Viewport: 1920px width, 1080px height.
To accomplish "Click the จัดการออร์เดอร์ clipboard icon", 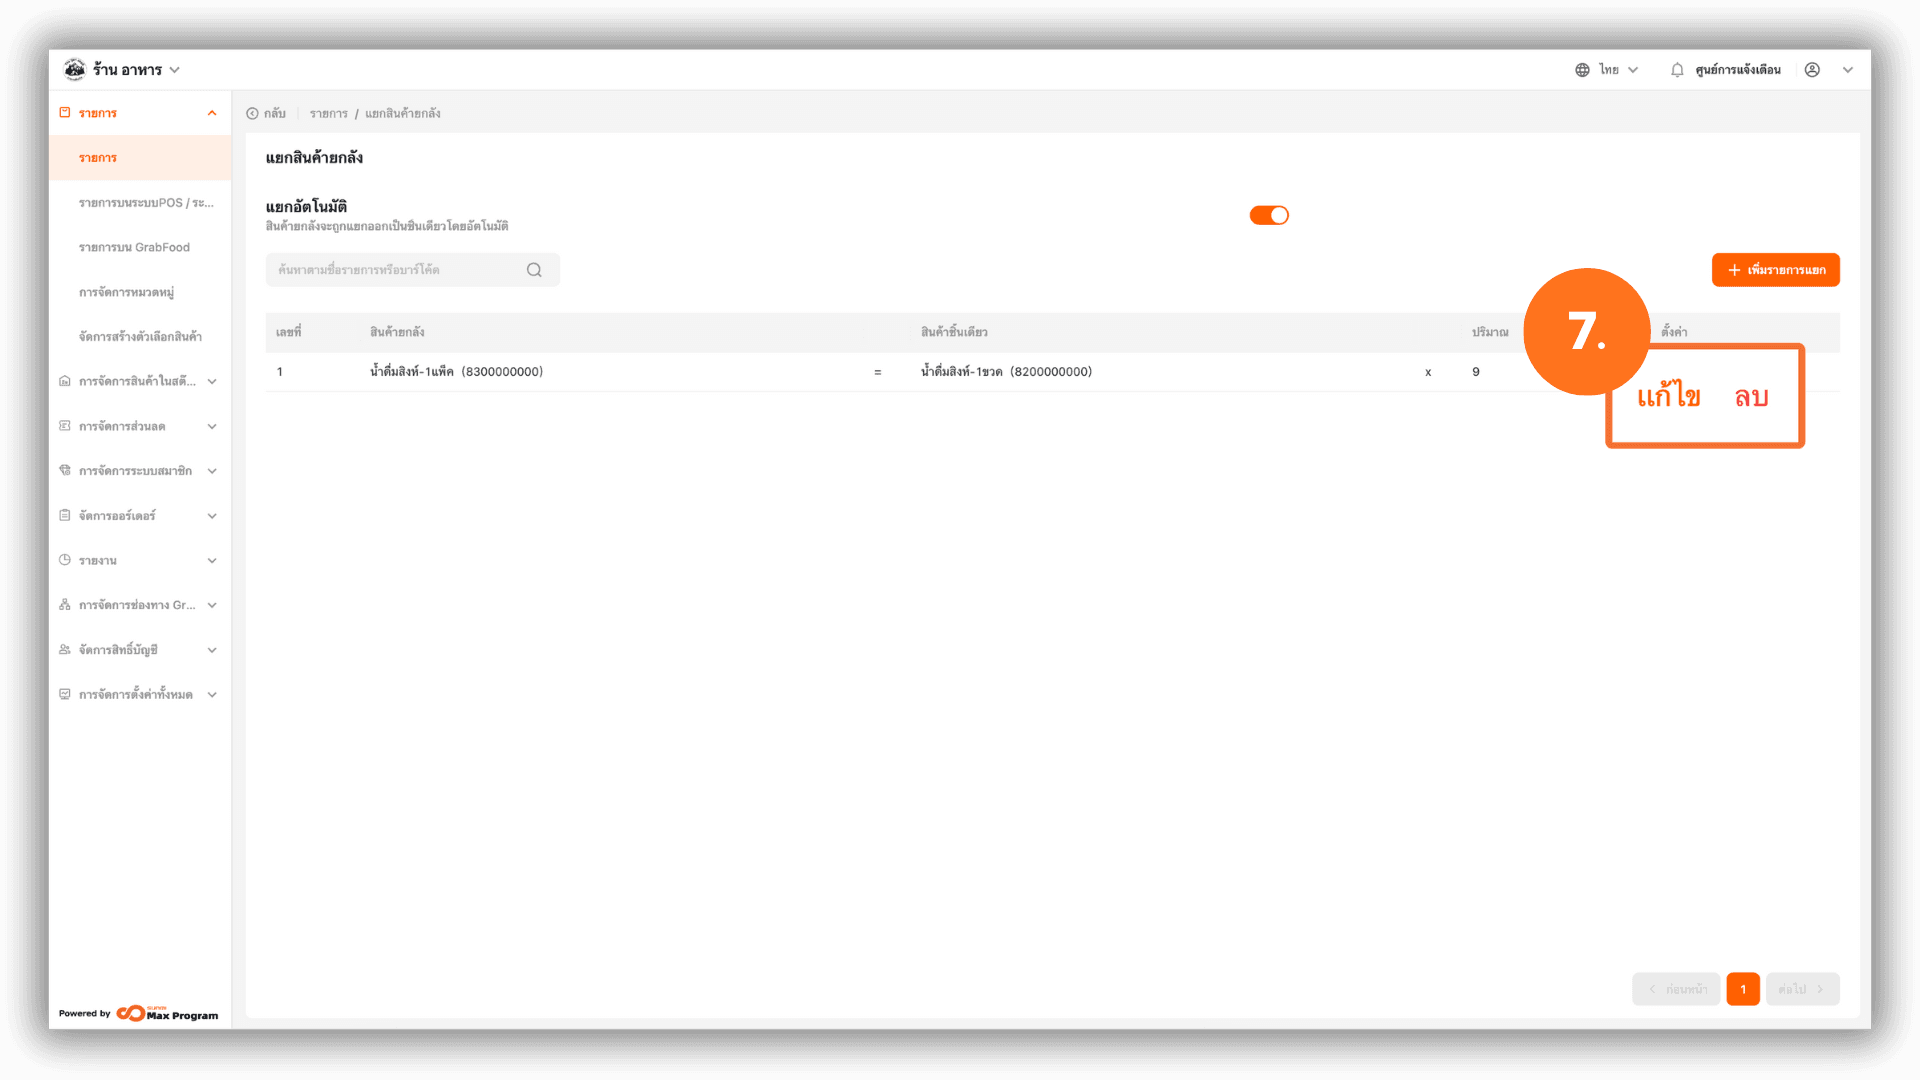I will point(65,515).
